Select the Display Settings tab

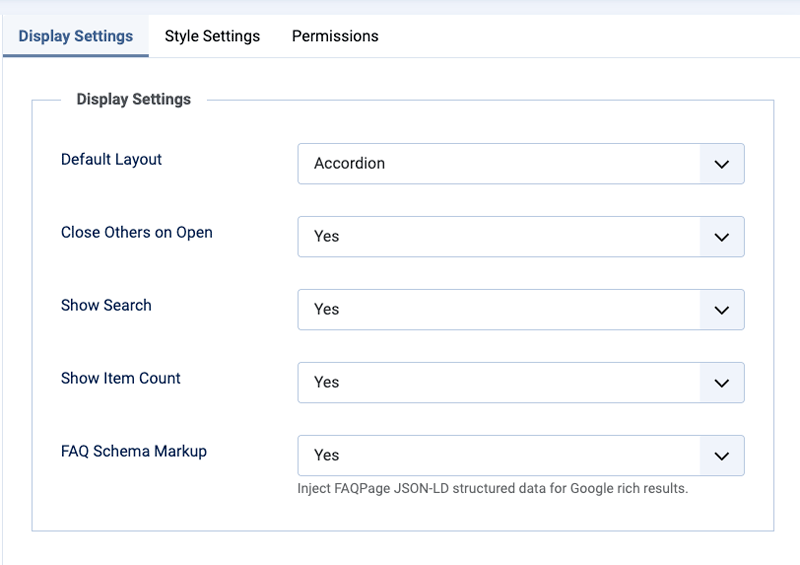click(x=75, y=36)
